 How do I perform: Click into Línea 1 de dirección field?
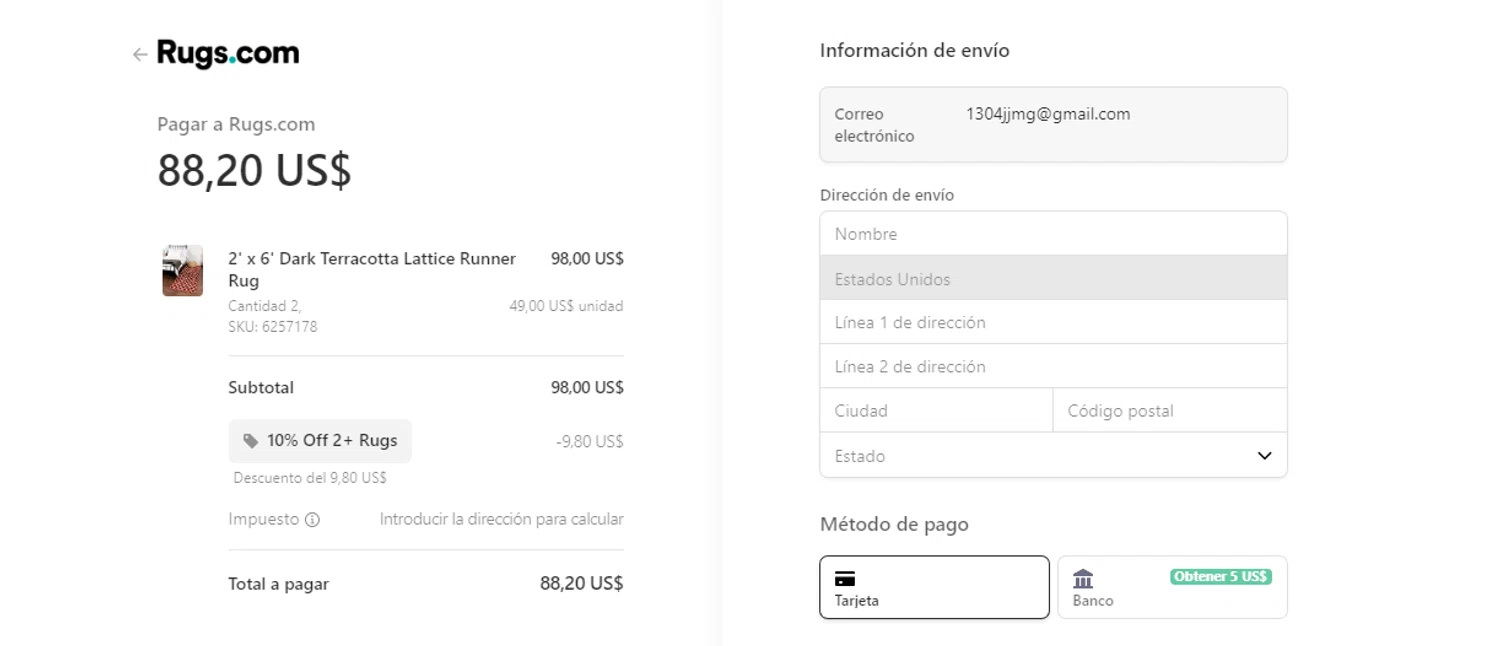[1053, 323]
